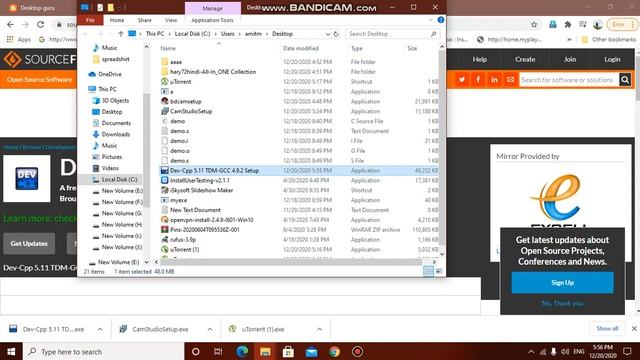Go up one folder level arrow
The image size is (640, 360).
click(120, 34)
